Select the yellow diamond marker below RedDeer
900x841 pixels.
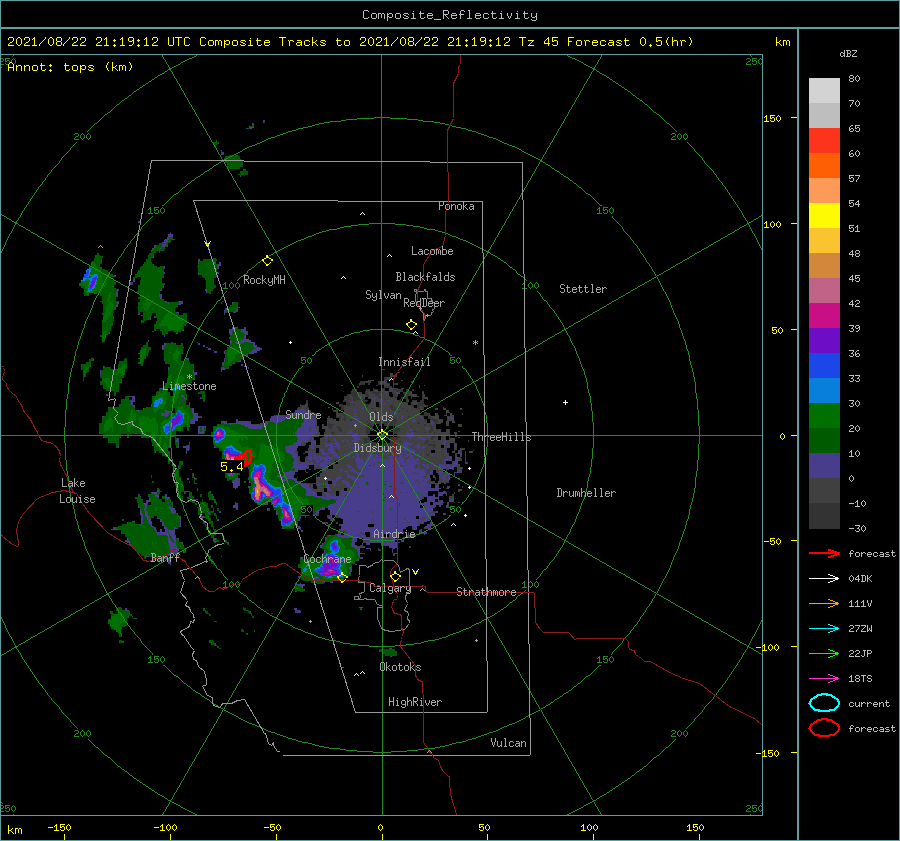click(x=411, y=325)
